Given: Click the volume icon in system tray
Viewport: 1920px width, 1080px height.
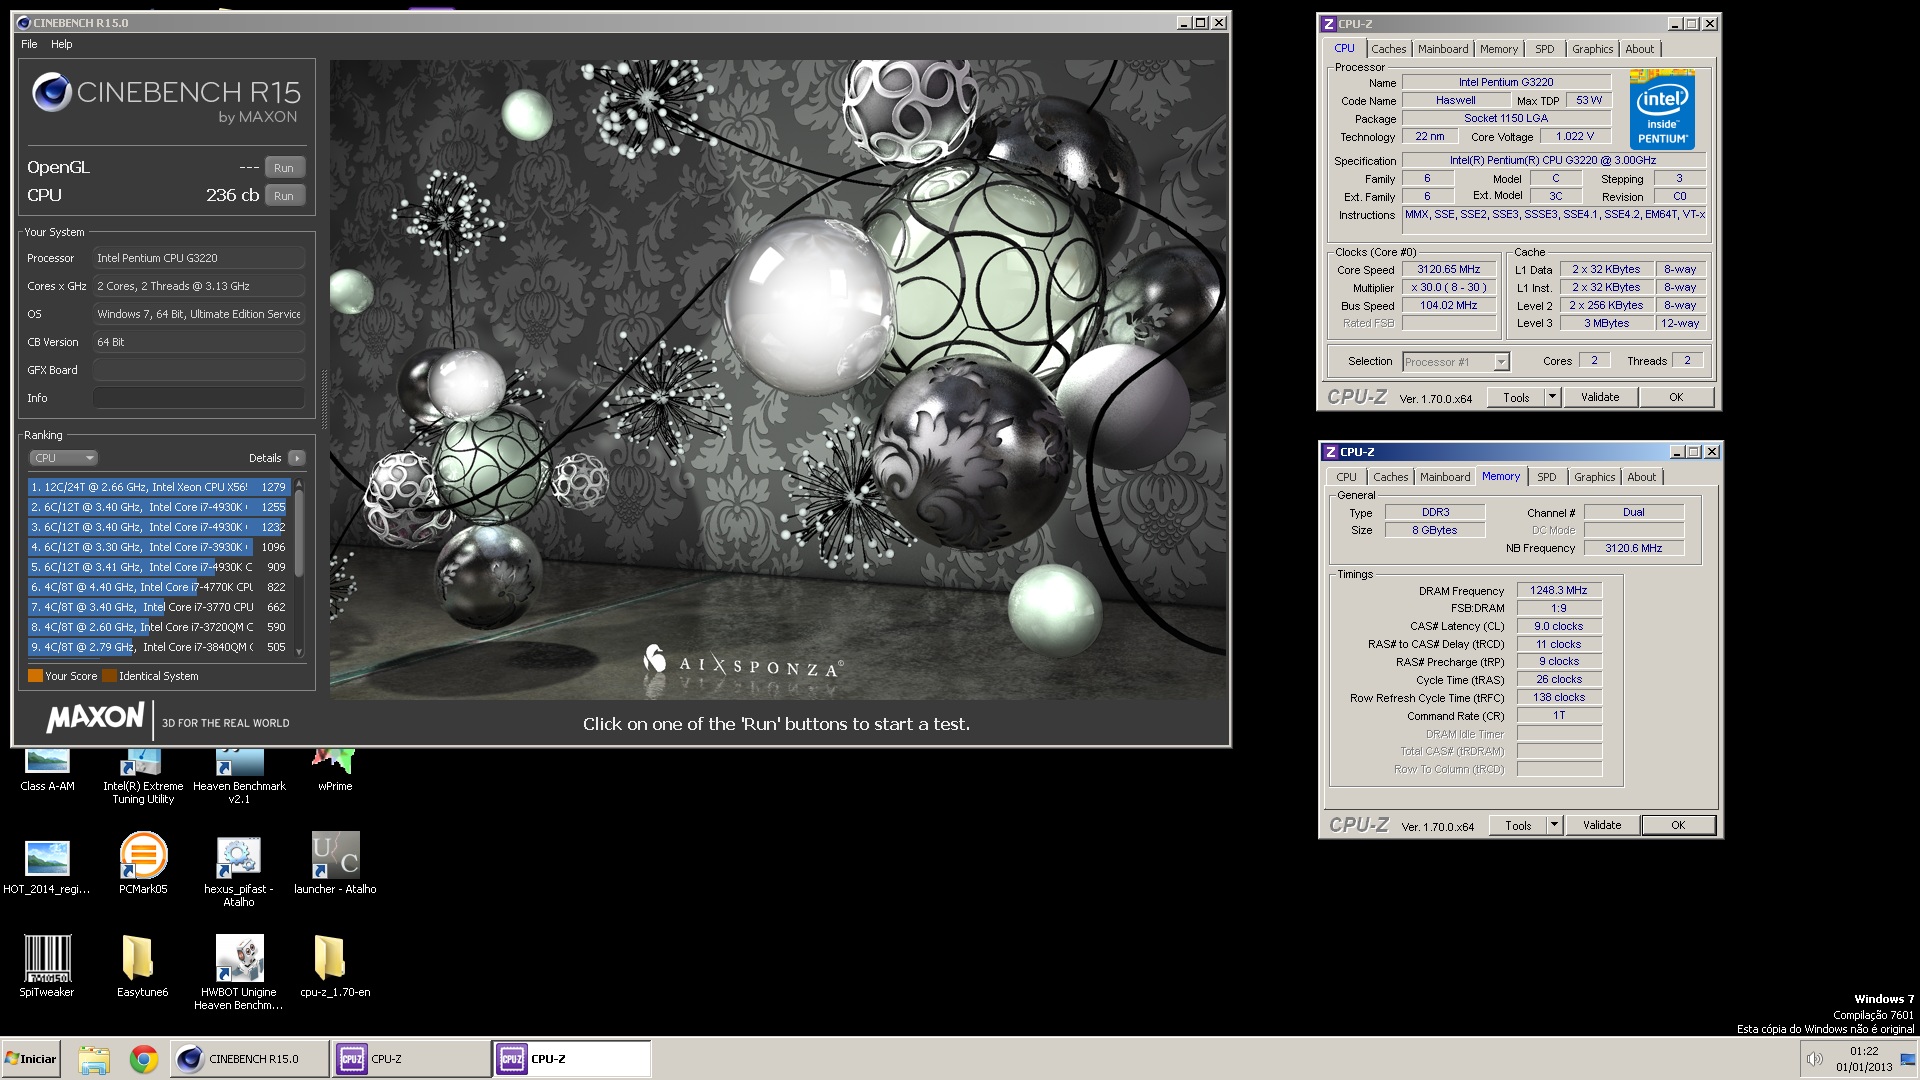Looking at the screenshot, I should [1814, 1059].
